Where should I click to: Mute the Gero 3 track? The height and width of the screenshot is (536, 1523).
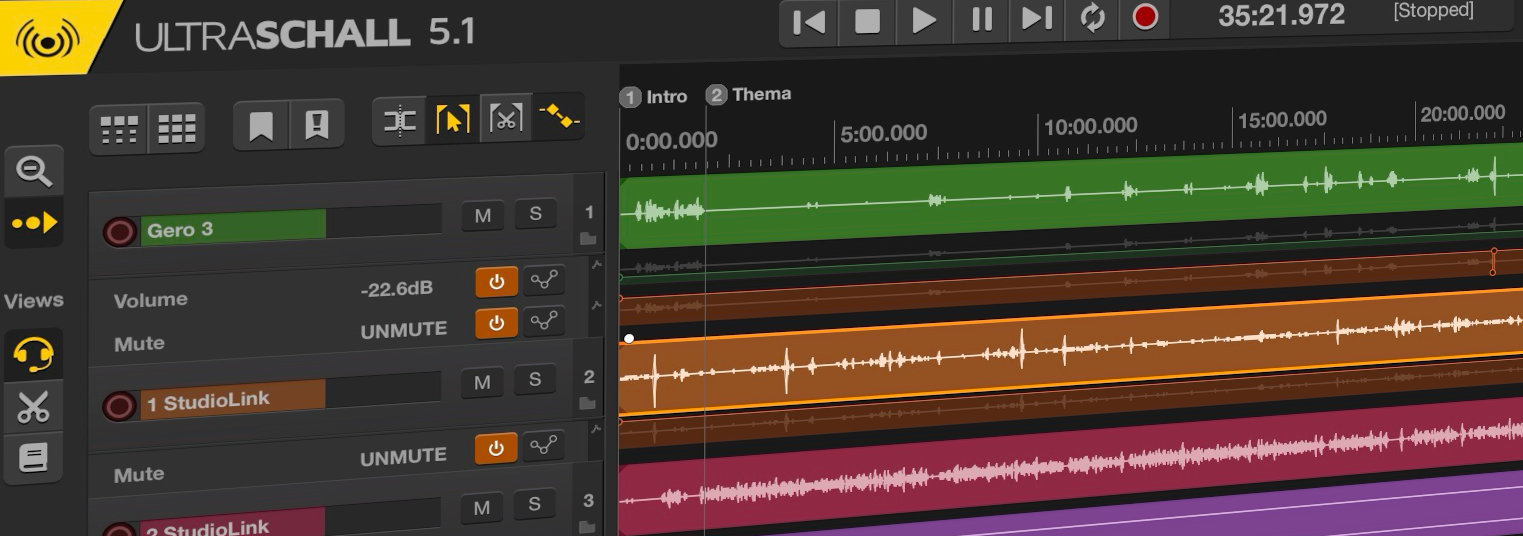[x=483, y=216]
